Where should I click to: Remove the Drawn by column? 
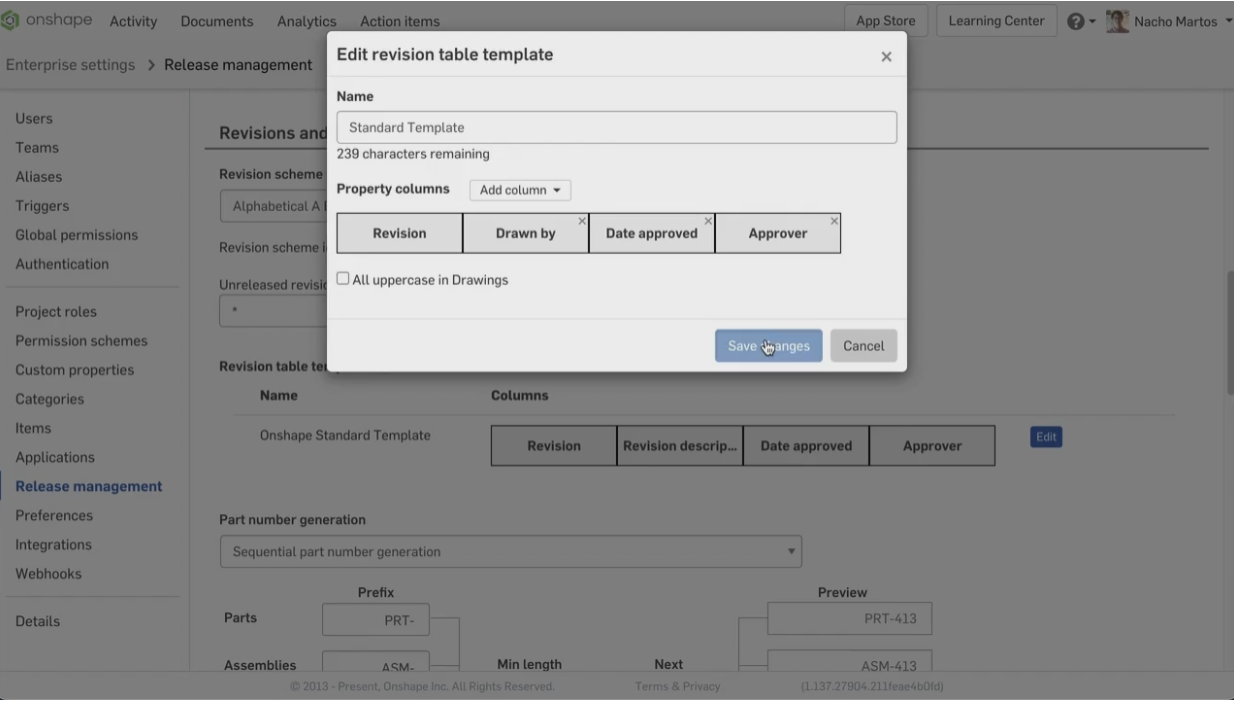pos(582,219)
